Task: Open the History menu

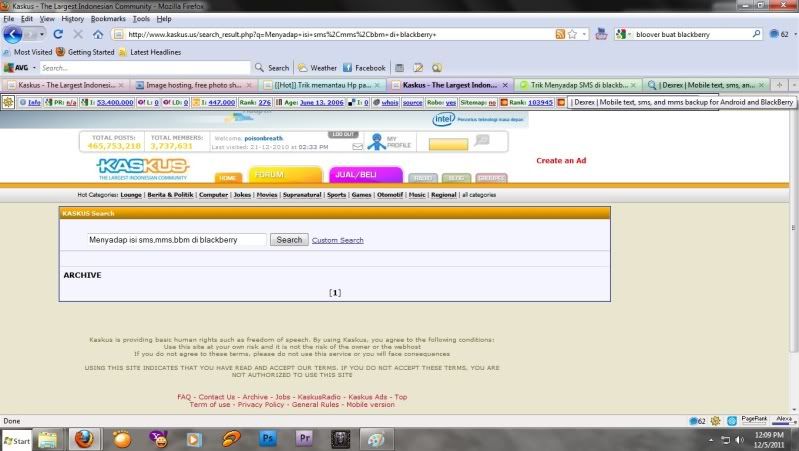Action: point(72,19)
